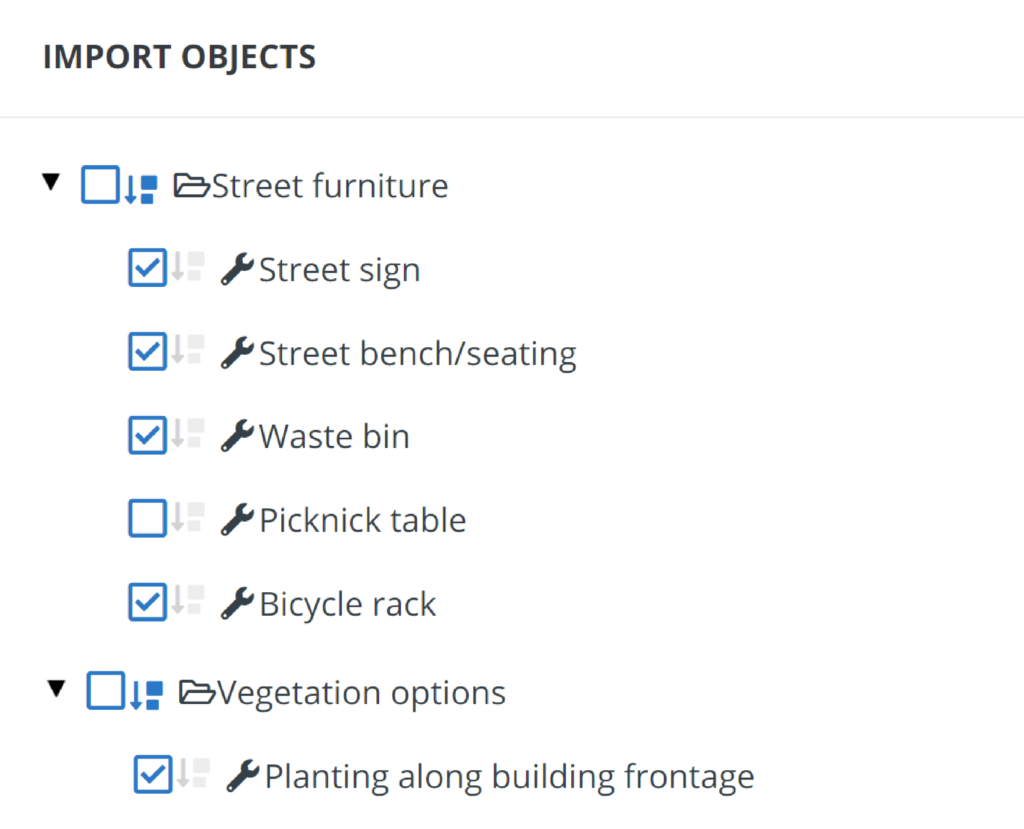Click the wrench icon beside Picknick table
Image resolution: width=1024 pixels, height=829 pixels.
point(237,520)
